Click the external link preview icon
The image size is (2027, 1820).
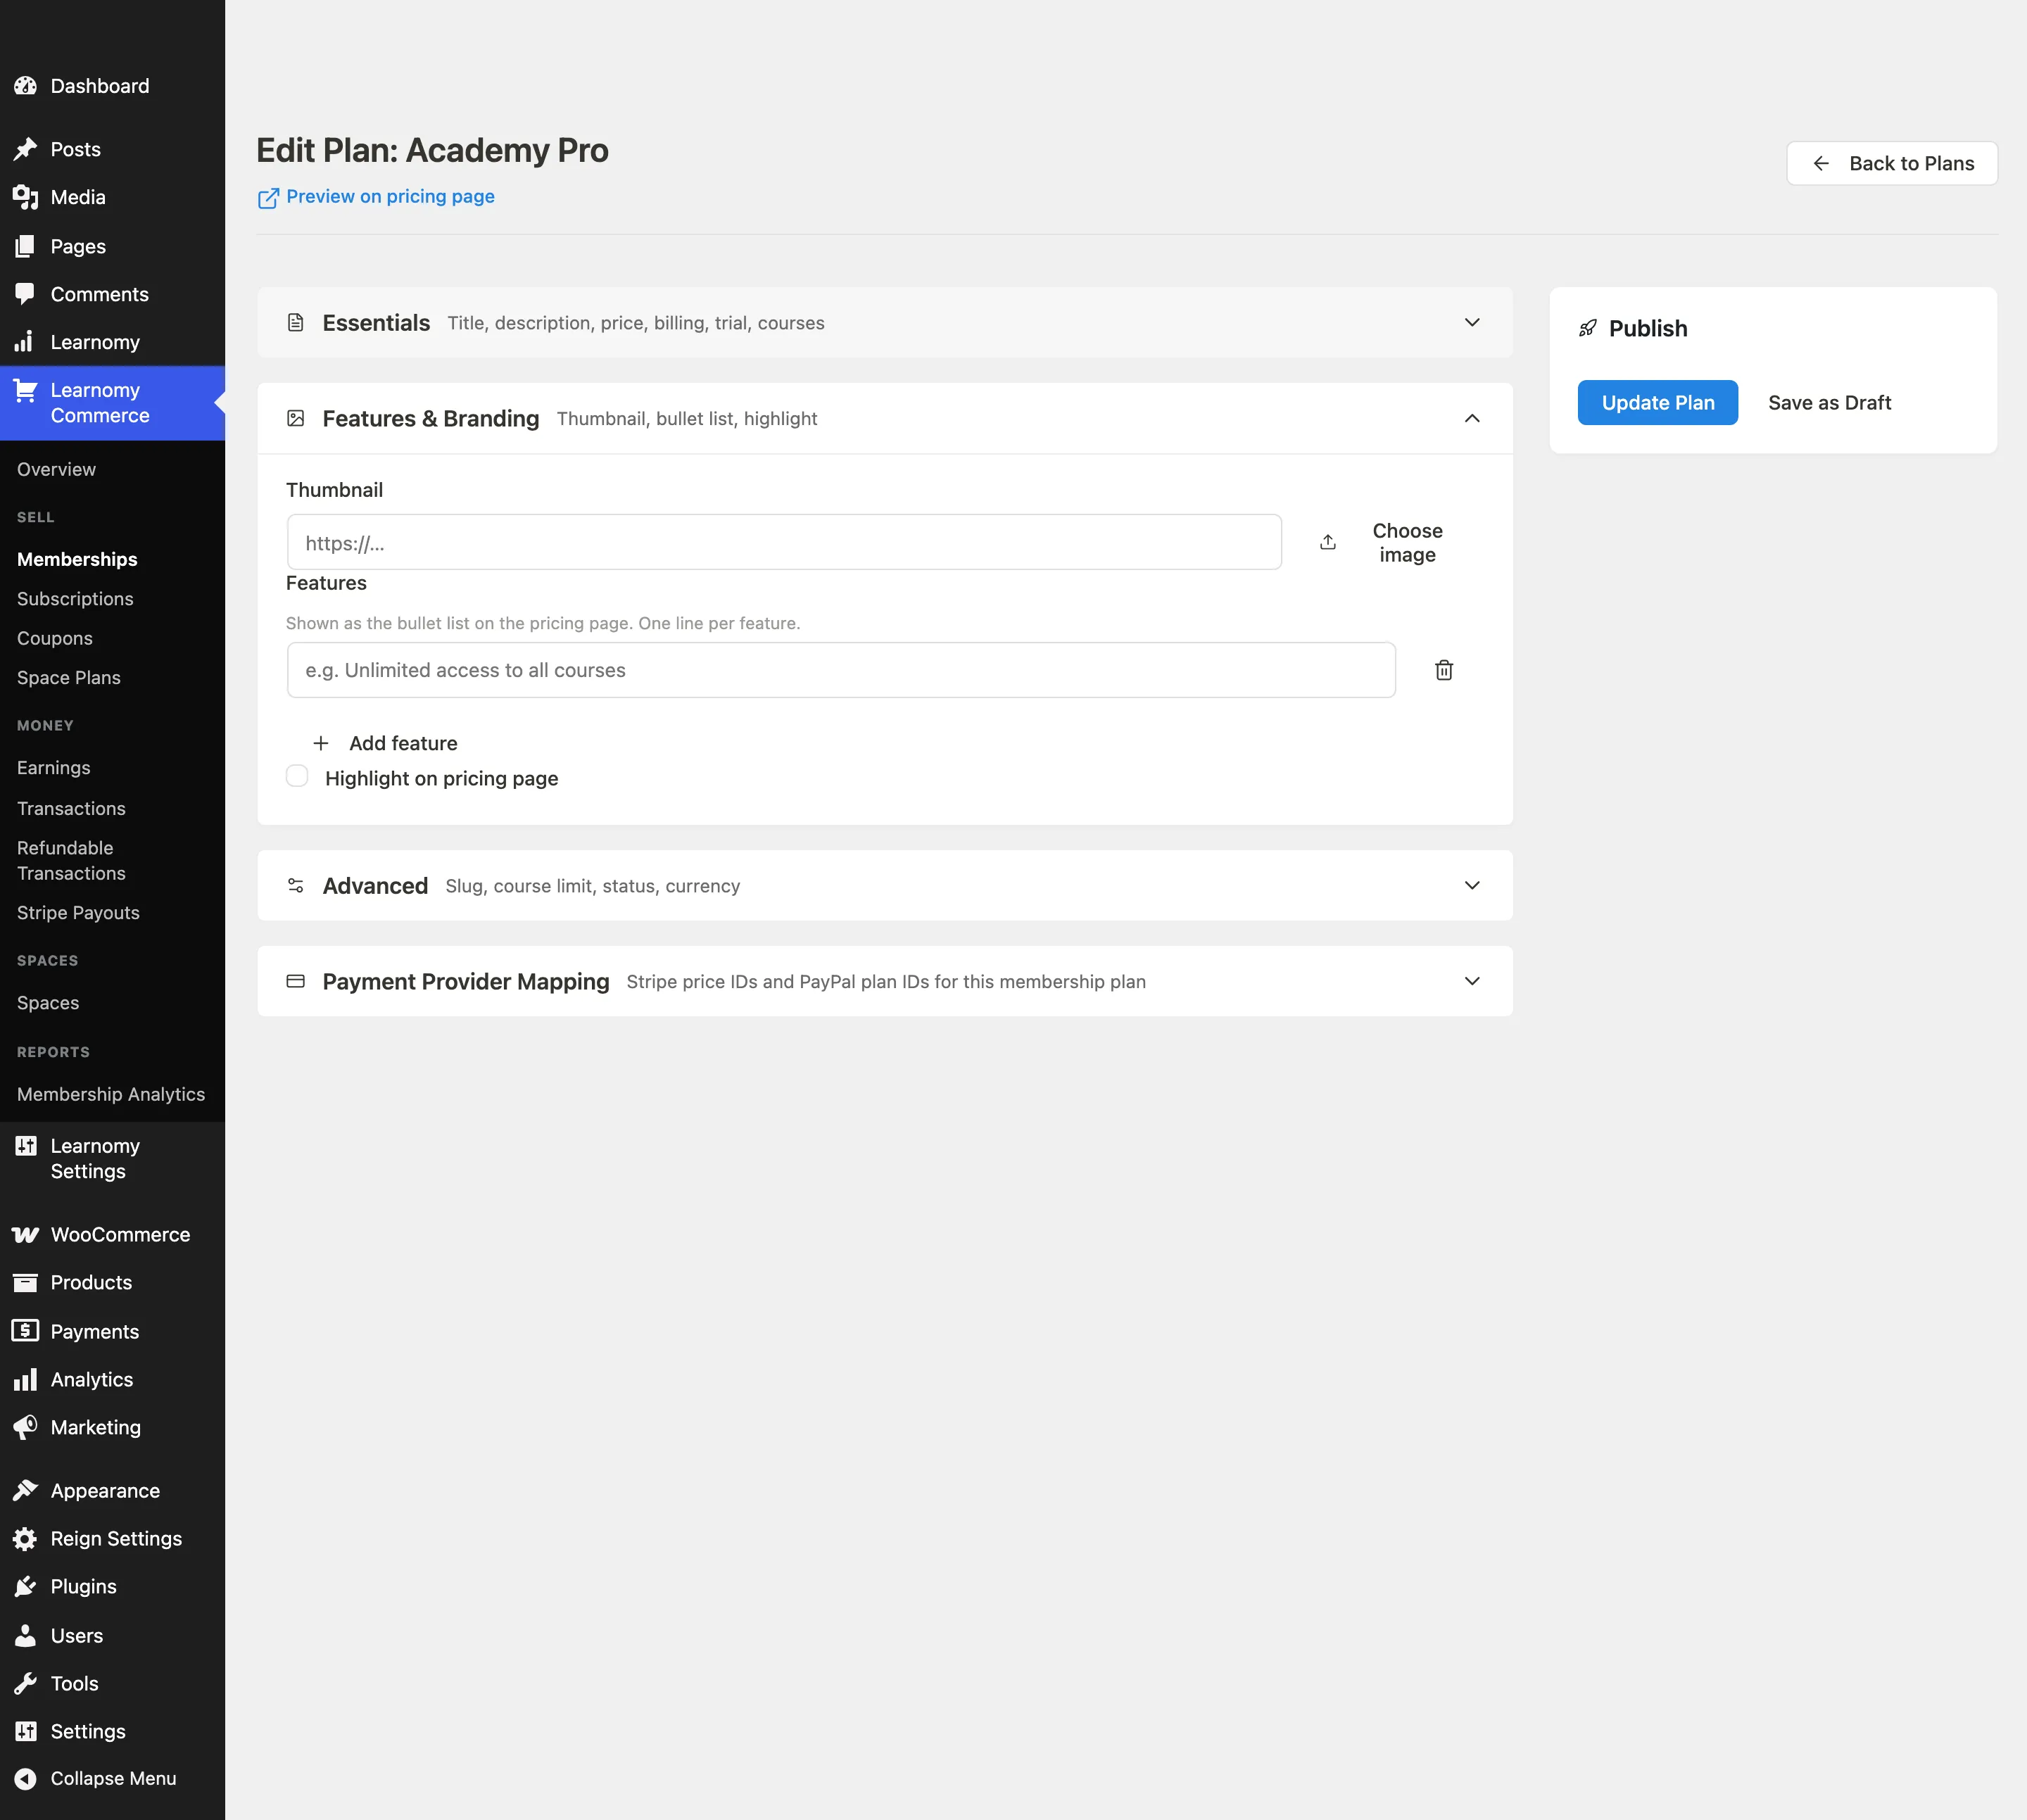click(268, 198)
